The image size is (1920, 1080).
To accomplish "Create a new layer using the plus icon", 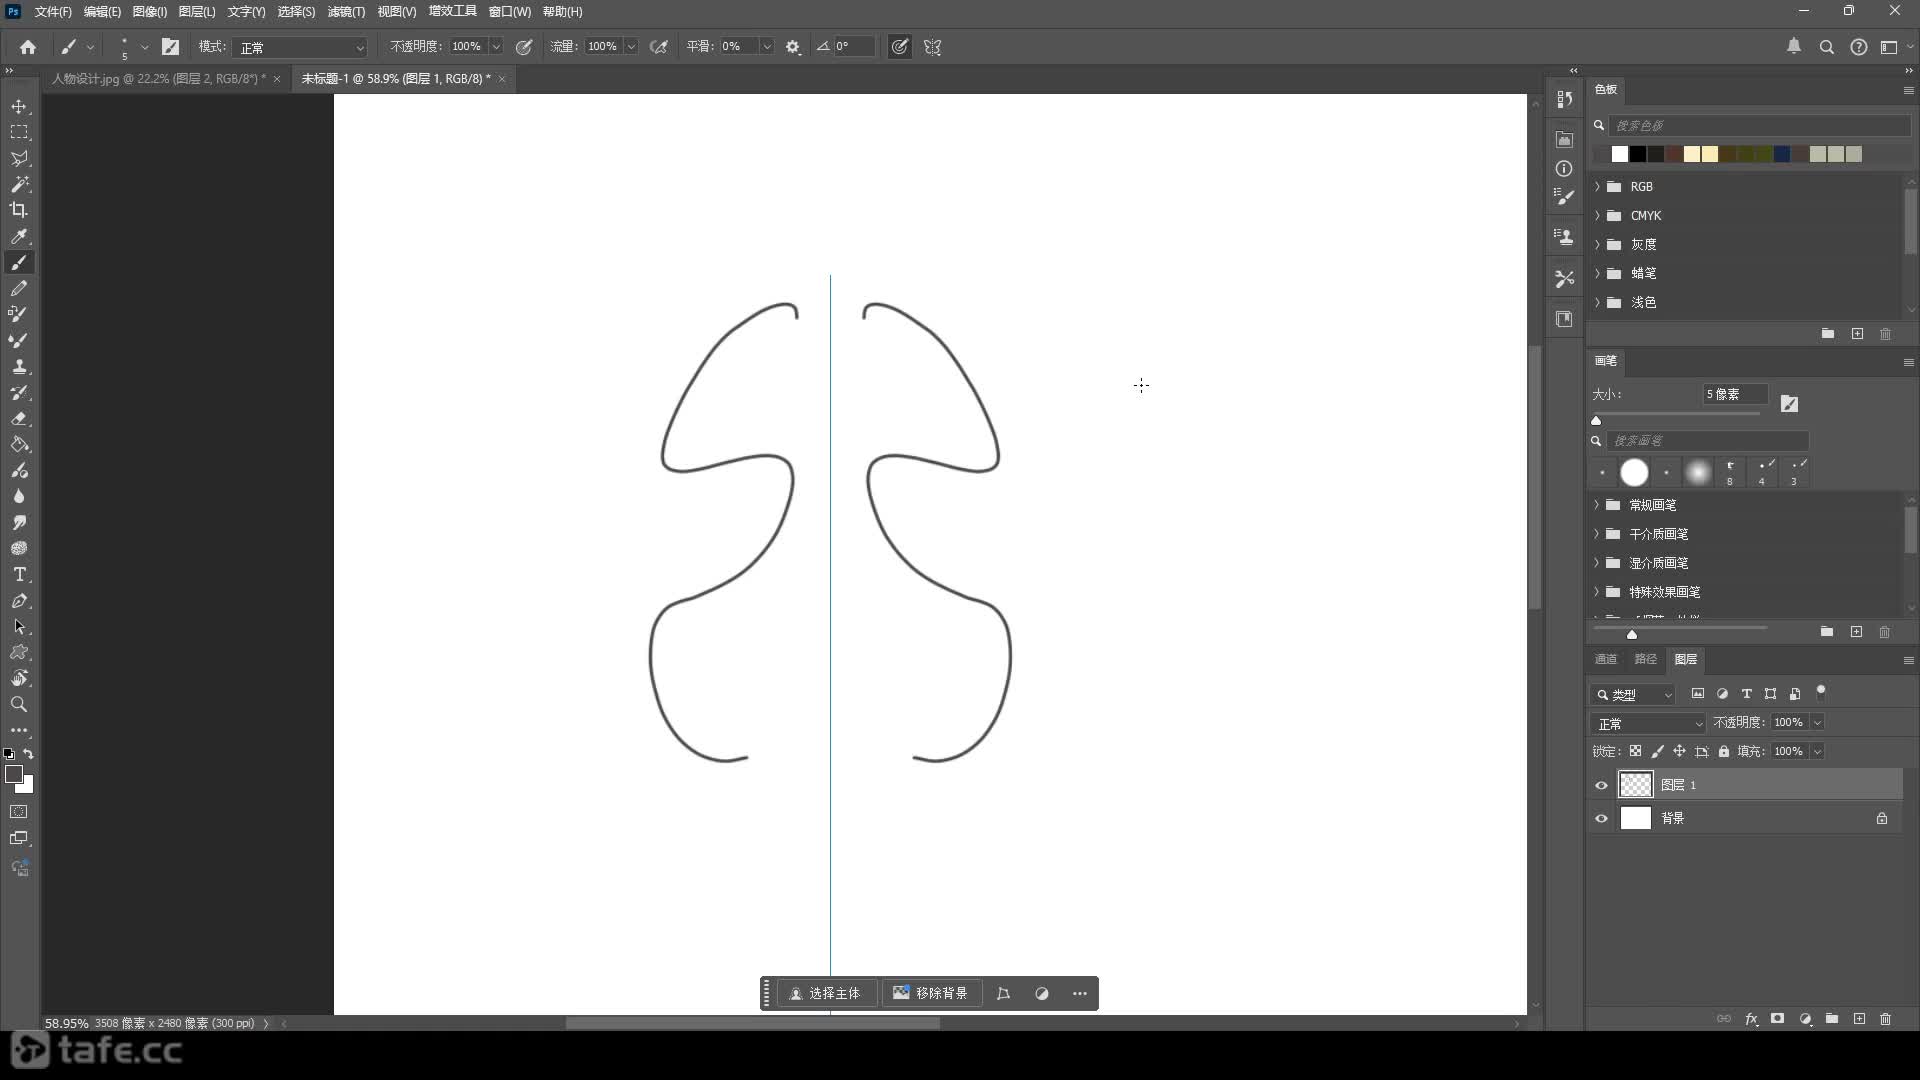I will tap(1859, 1019).
